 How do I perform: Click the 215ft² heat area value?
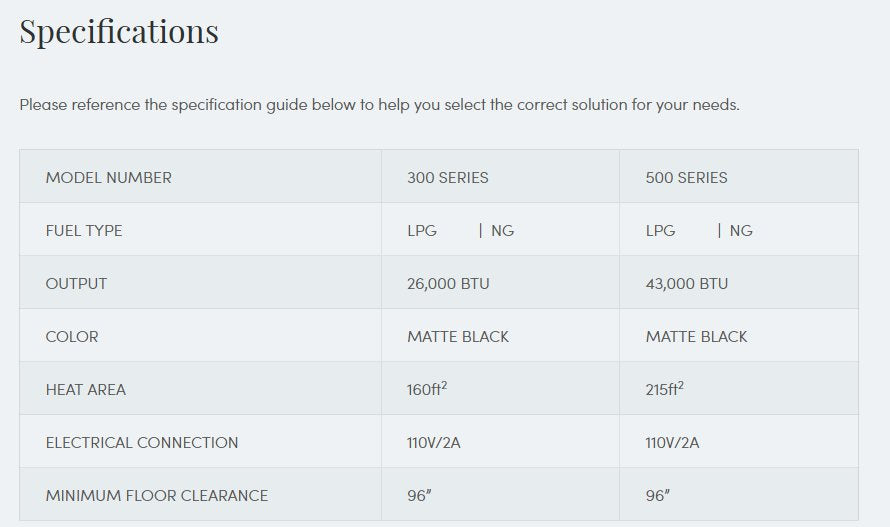665,389
